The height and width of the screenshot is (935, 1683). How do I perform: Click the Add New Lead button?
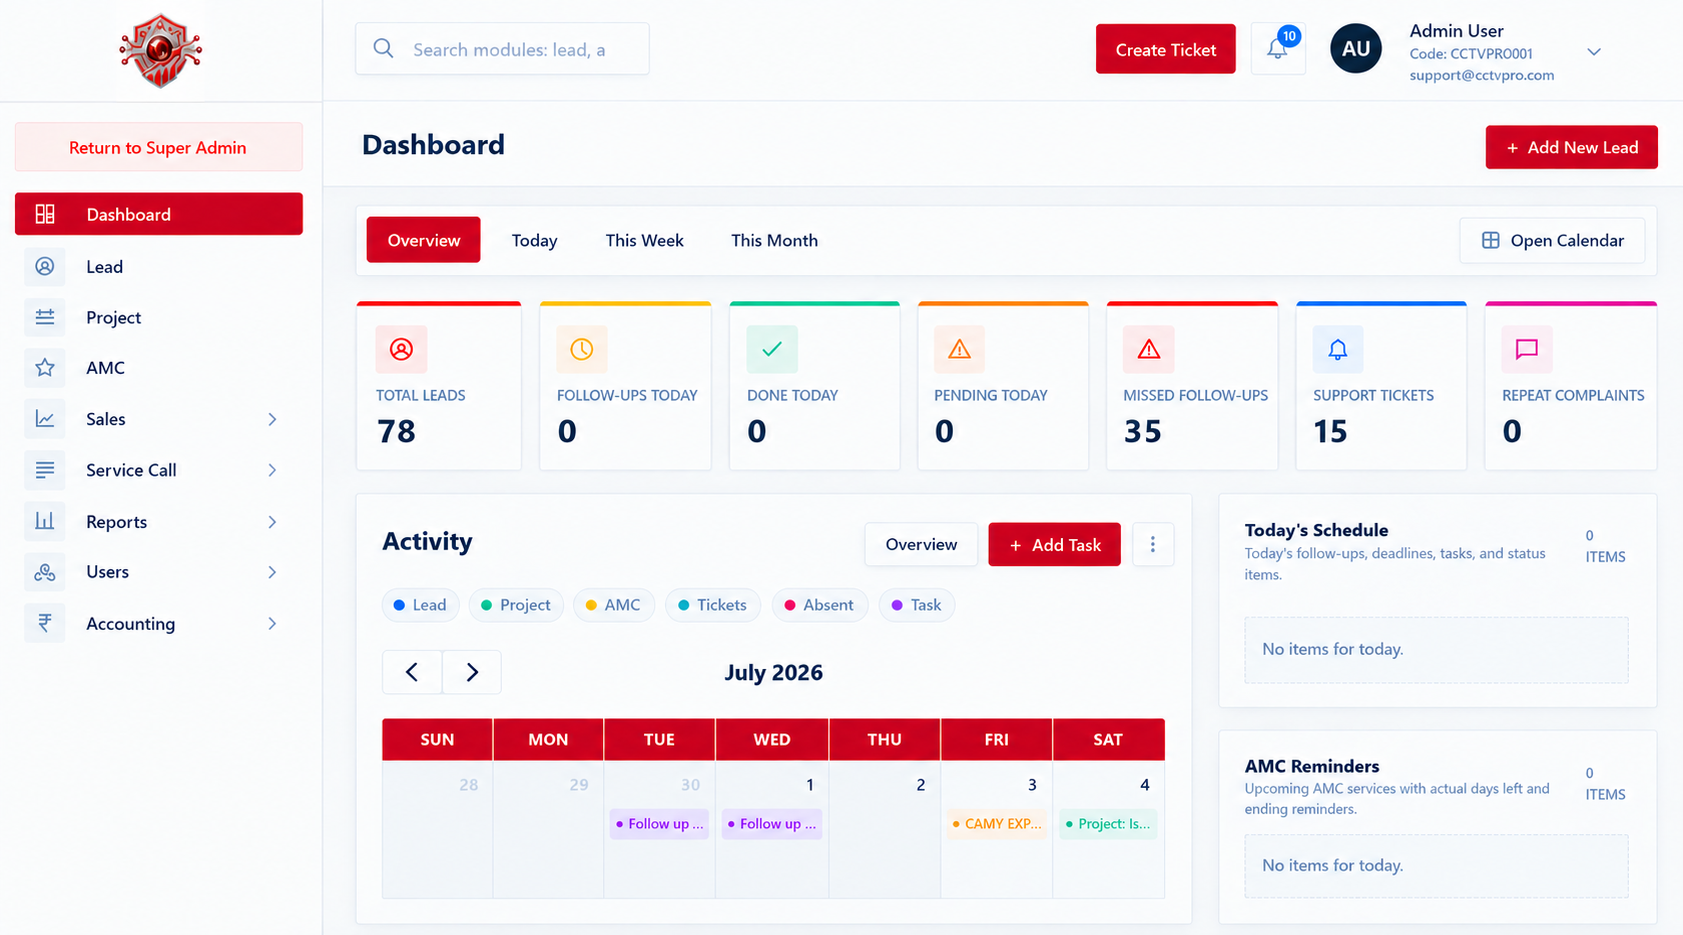coord(1571,147)
